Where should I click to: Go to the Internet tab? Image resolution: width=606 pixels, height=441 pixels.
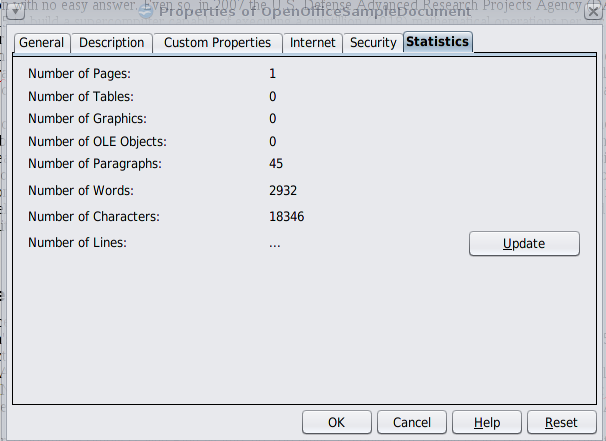312,43
